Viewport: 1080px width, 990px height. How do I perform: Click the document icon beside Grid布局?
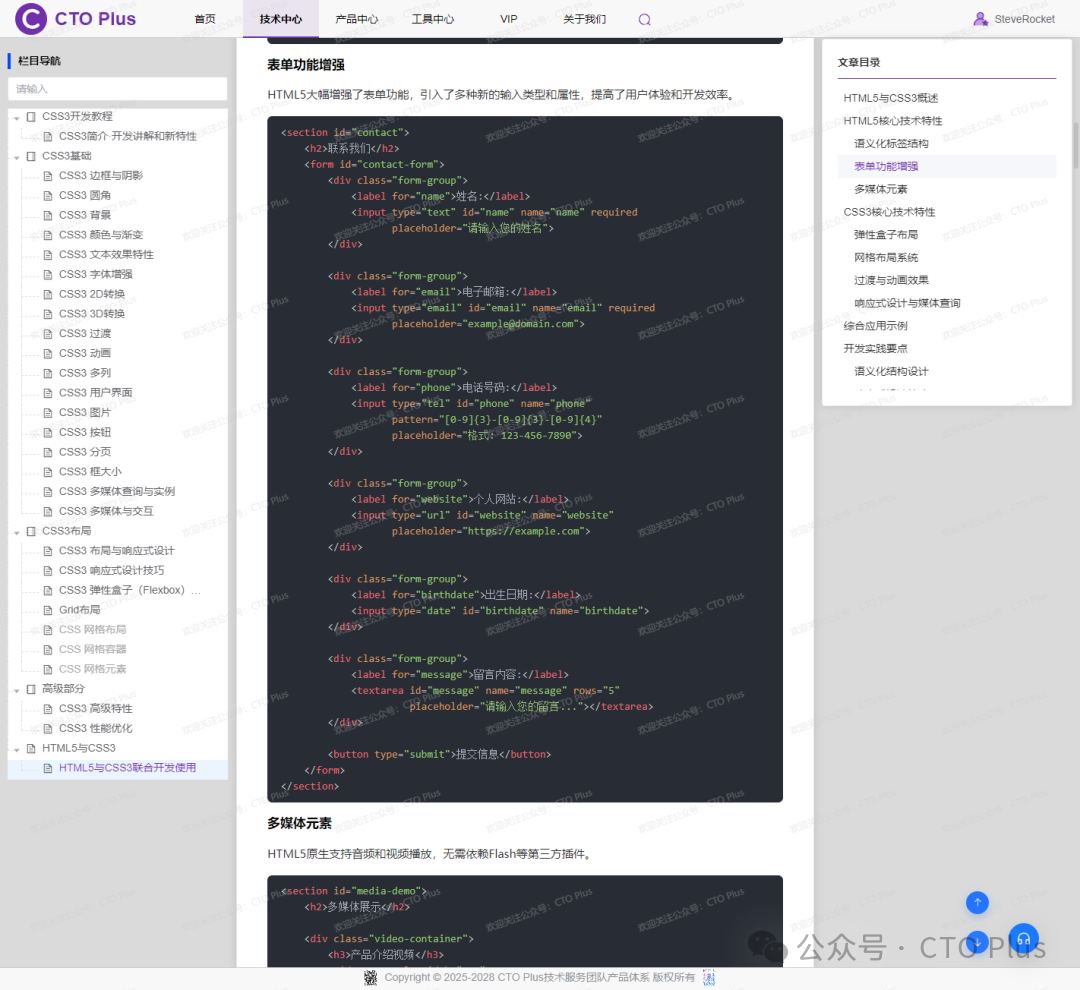pos(48,610)
